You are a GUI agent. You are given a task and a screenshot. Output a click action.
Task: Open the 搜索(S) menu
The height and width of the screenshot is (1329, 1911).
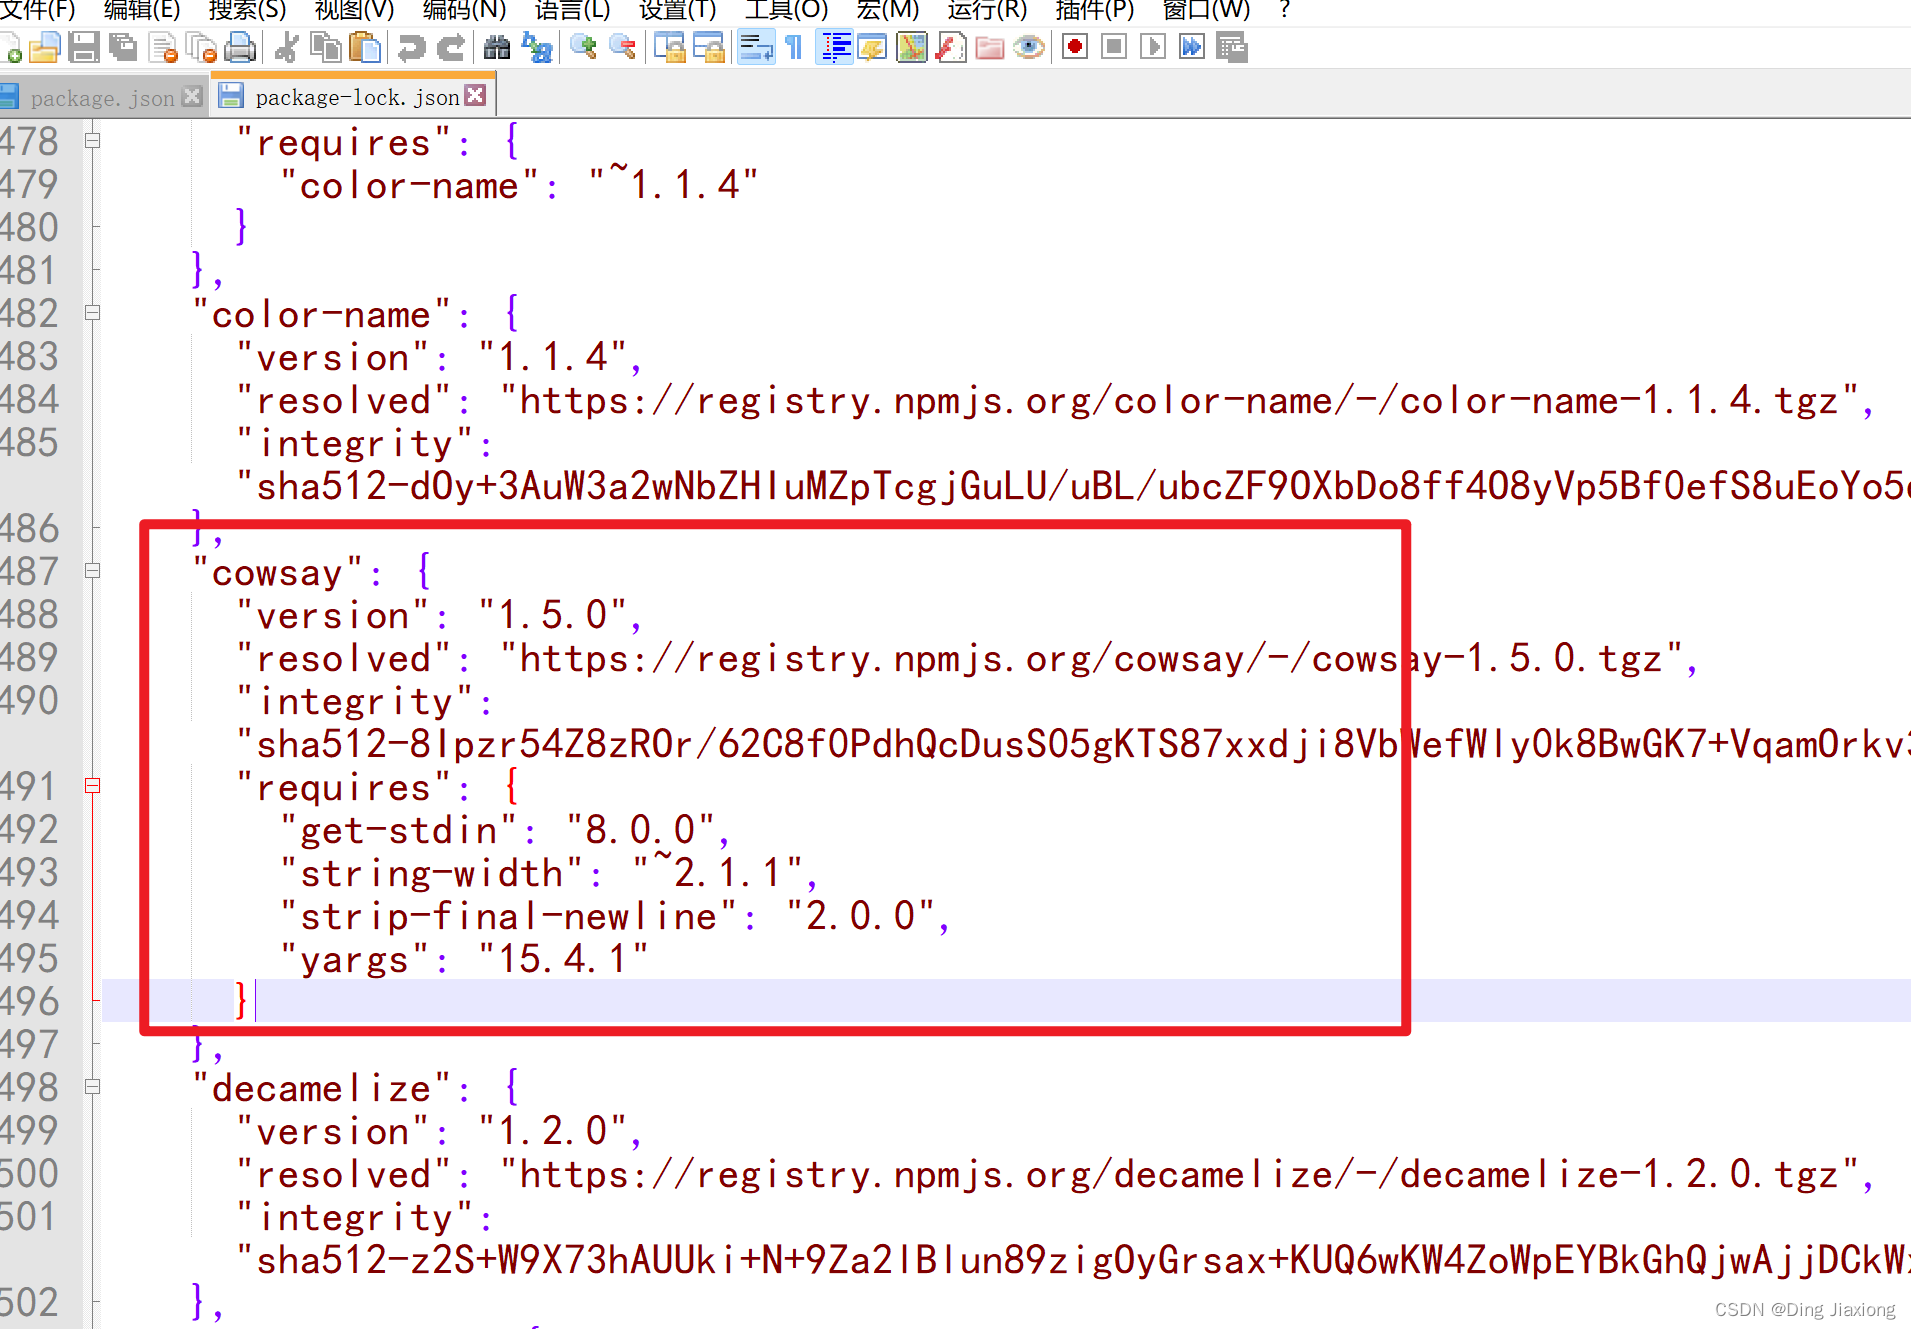tap(247, 11)
